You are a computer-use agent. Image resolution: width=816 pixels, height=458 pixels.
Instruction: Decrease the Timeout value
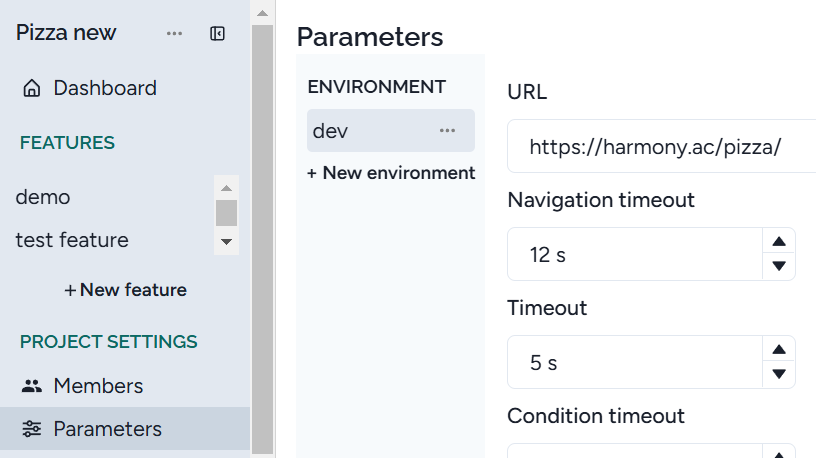pos(778,375)
